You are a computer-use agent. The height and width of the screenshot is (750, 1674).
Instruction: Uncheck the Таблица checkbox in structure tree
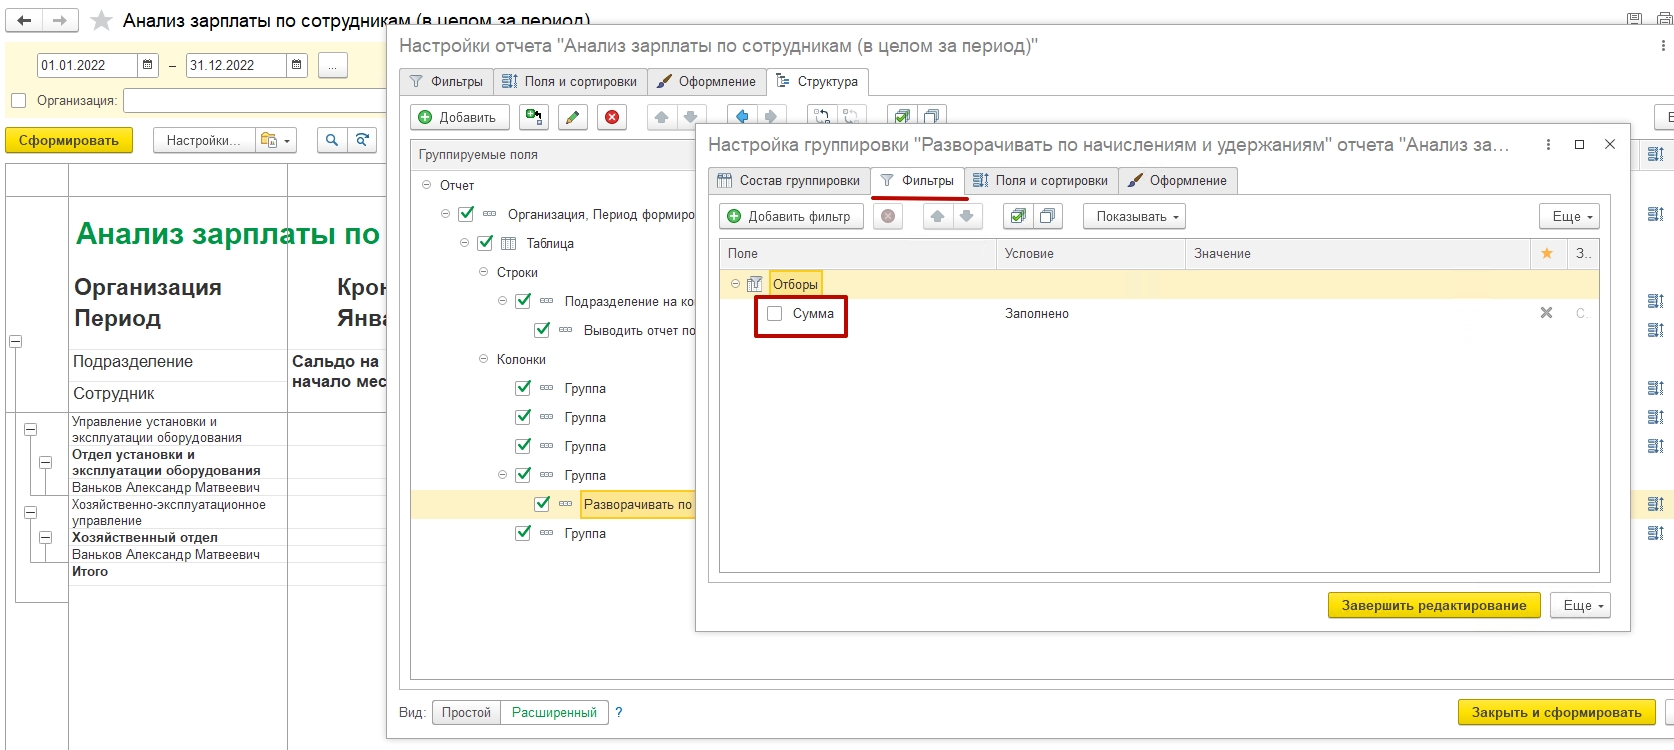[485, 243]
